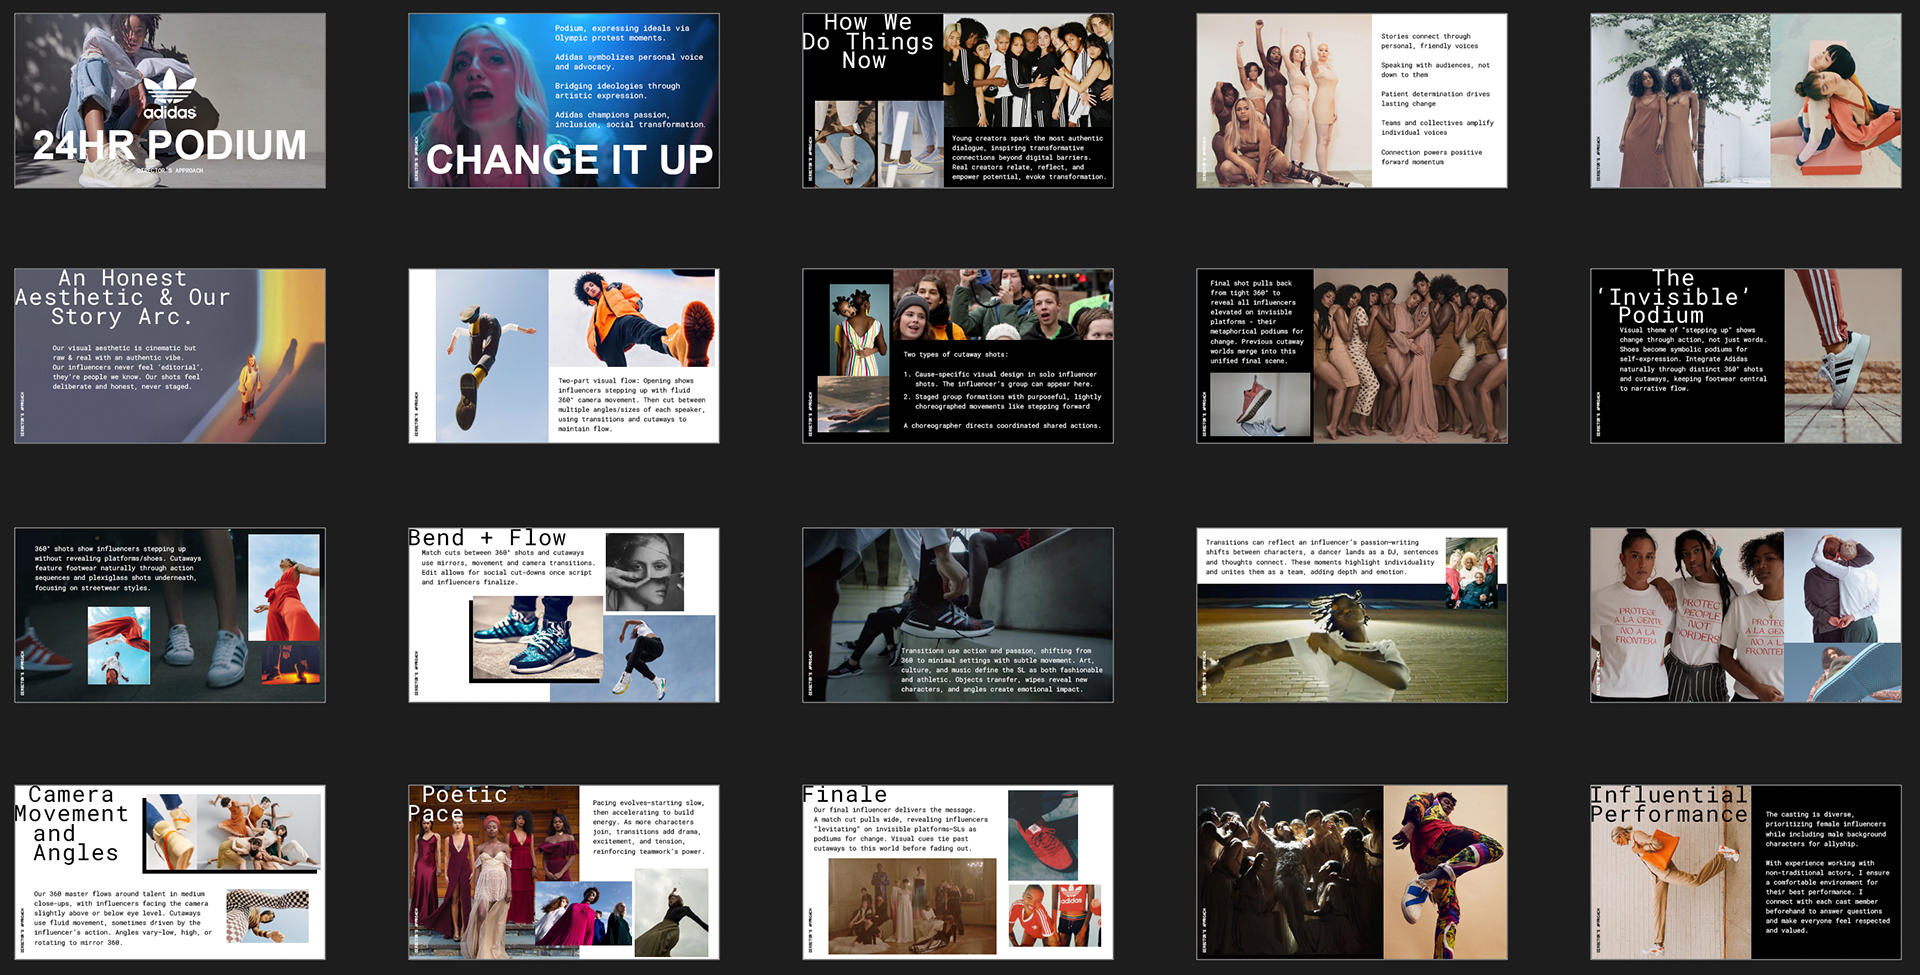Viewport: 1920px width, 975px height.
Task: Select the Transitions can reflect influencer's passion slide
Action: 1352,615
